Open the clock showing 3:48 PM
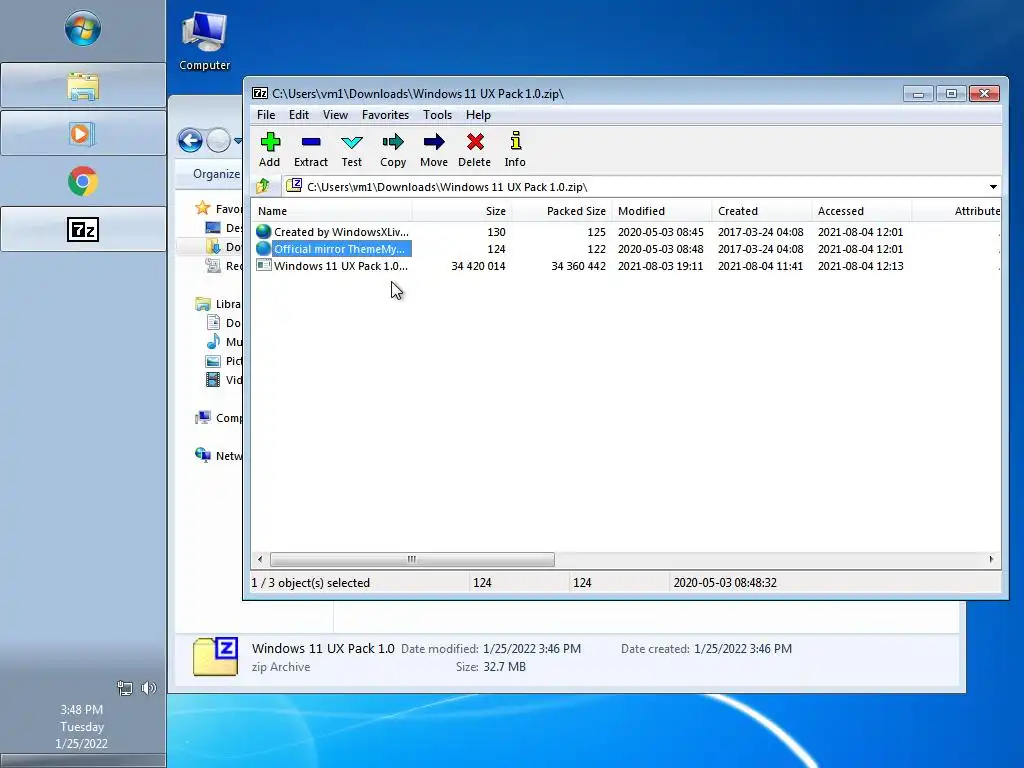1024x768 pixels. click(82, 726)
